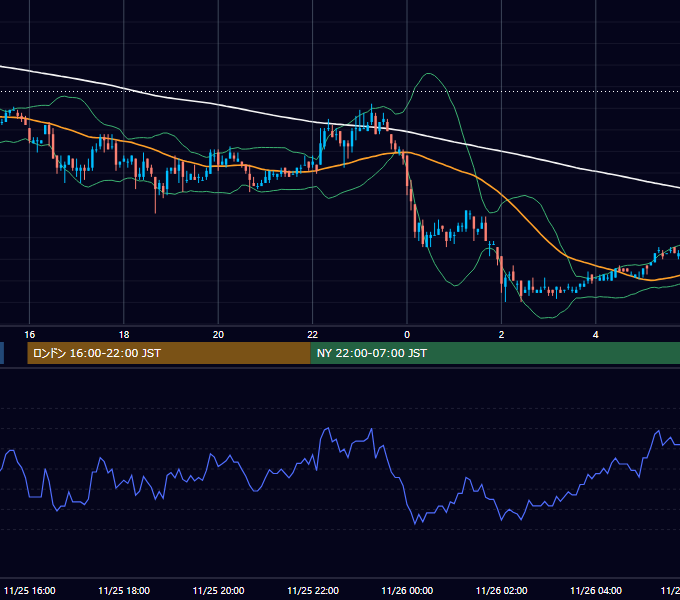Click hour label 4 on price chart axis

point(596,334)
